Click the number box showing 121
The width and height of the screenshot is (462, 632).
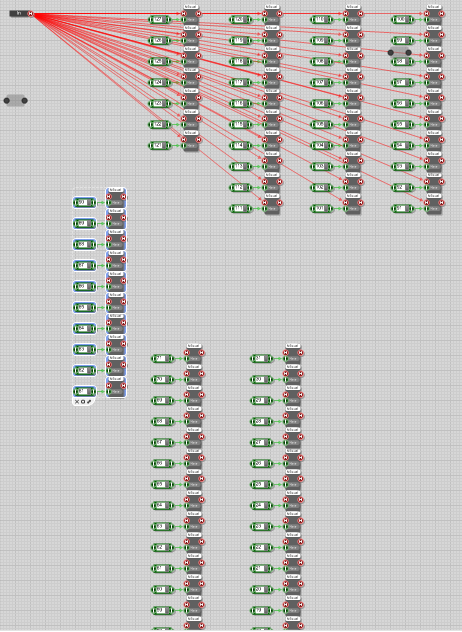[x=160, y=146]
